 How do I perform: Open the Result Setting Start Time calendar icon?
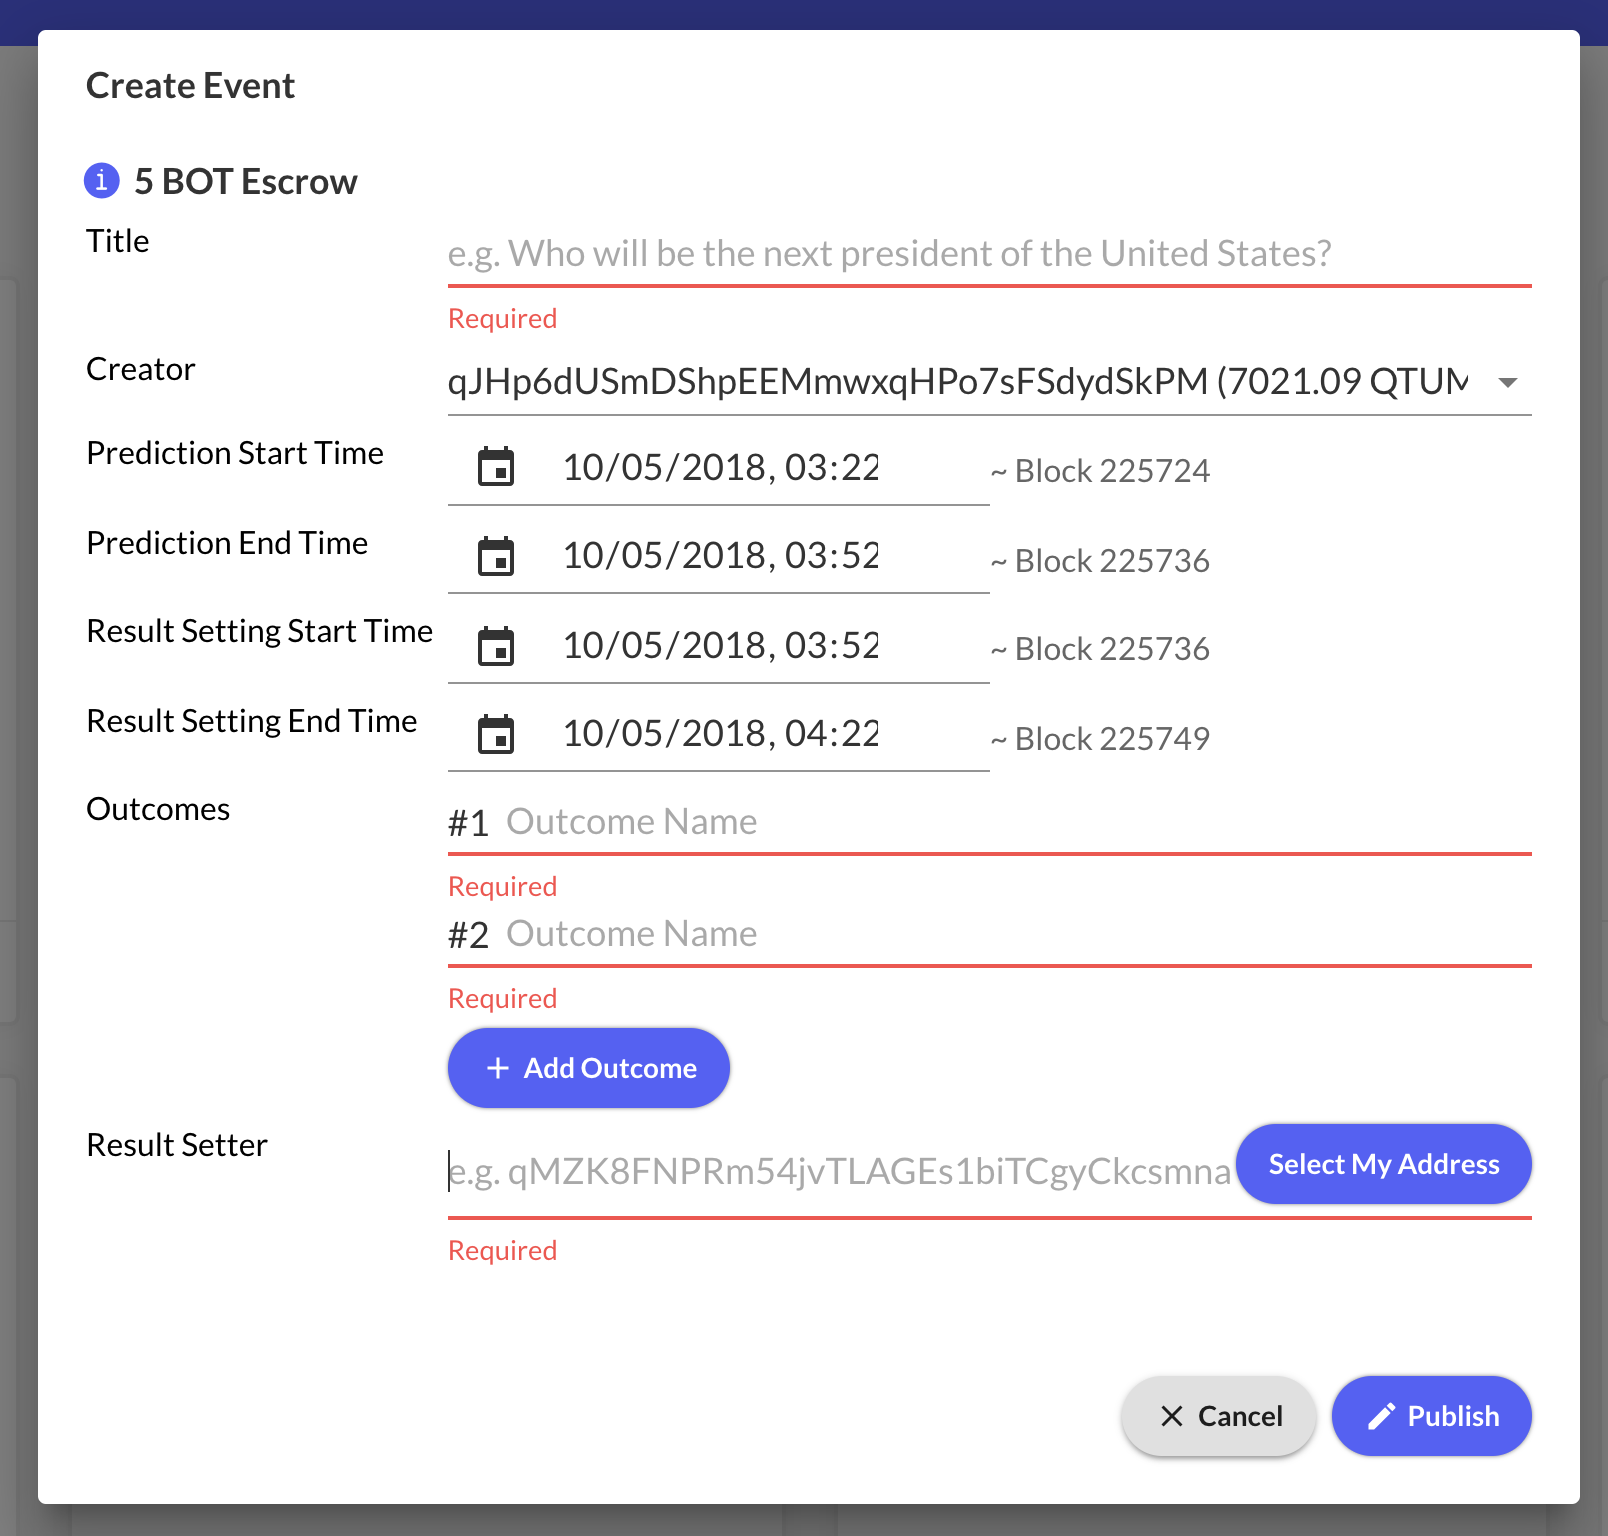point(496,644)
